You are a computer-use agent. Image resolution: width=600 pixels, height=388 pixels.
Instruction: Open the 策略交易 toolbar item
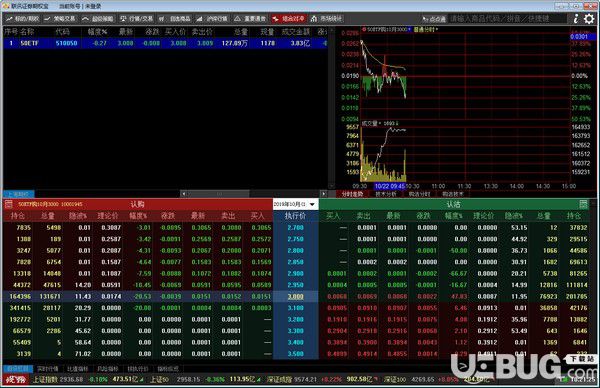pyautogui.click(x=60, y=18)
